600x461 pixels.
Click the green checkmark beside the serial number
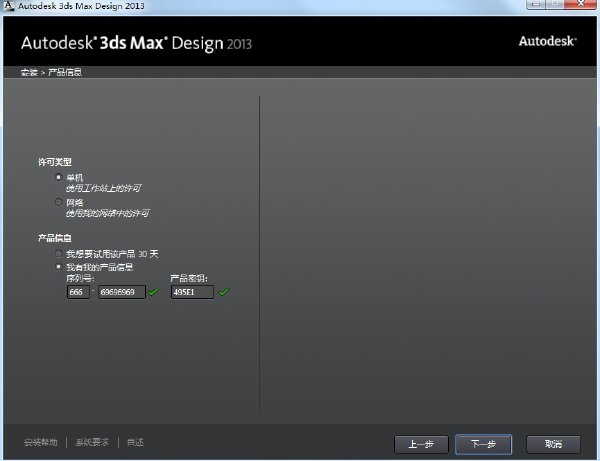pos(153,292)
